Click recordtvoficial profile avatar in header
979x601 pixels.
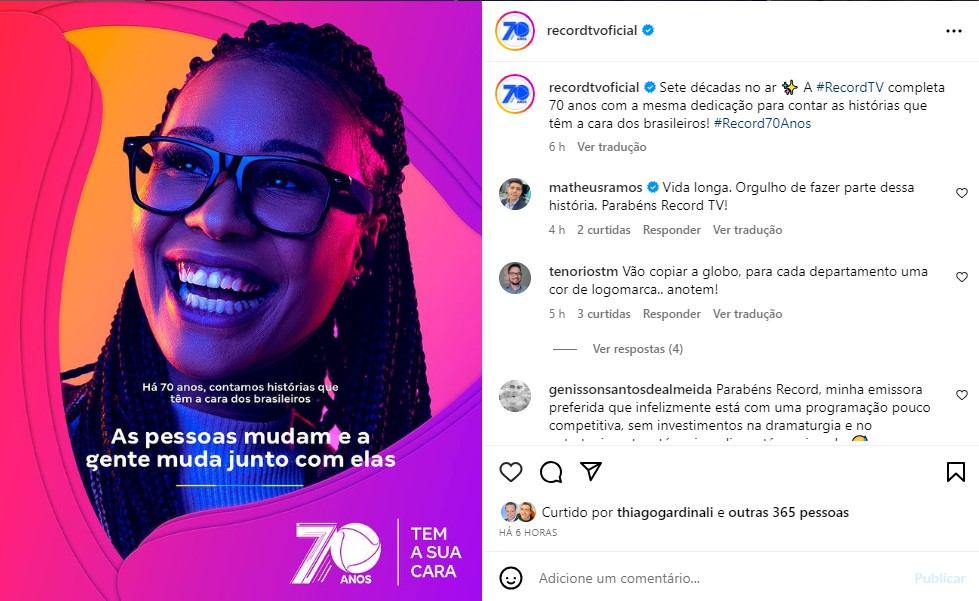click(514, 31)
